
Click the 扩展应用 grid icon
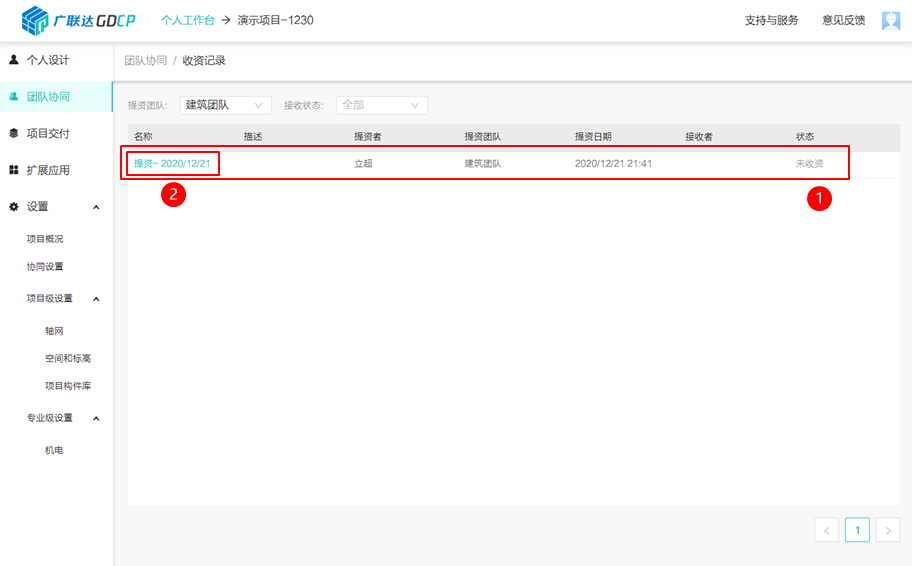[14, 170]
